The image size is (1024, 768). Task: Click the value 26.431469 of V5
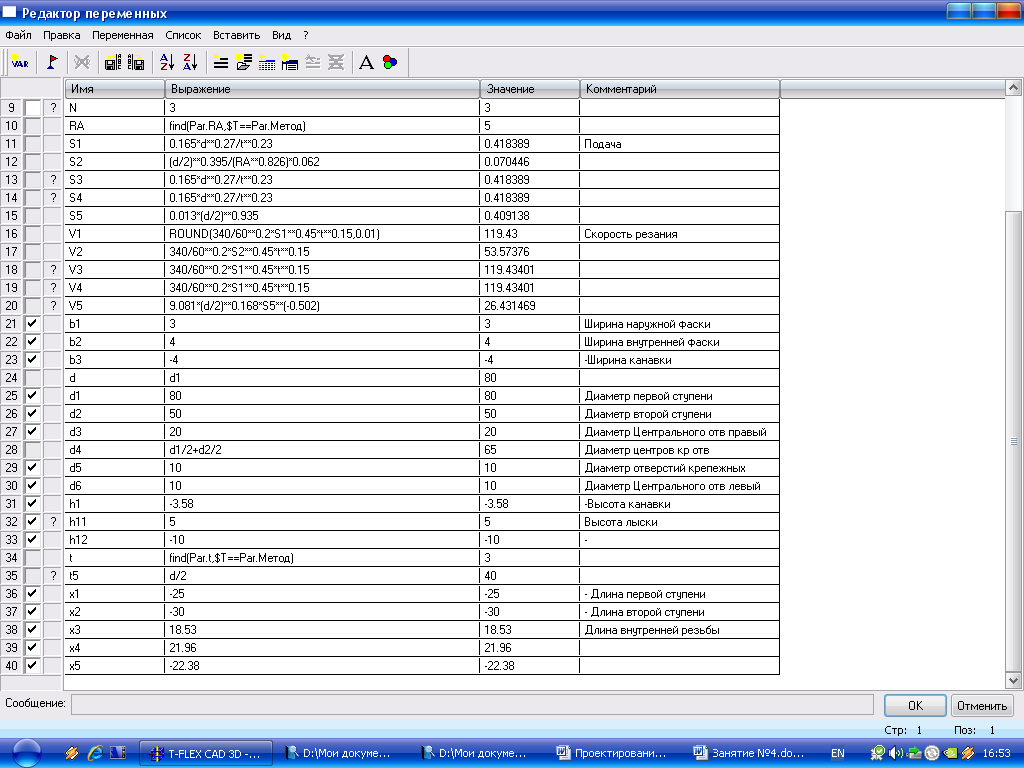click(510, 306)
